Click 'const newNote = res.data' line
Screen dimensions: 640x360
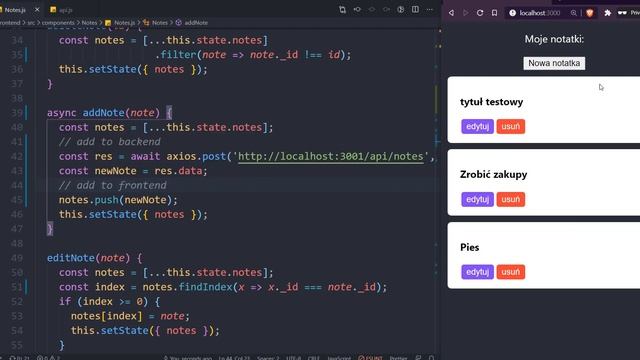[133, 171]
